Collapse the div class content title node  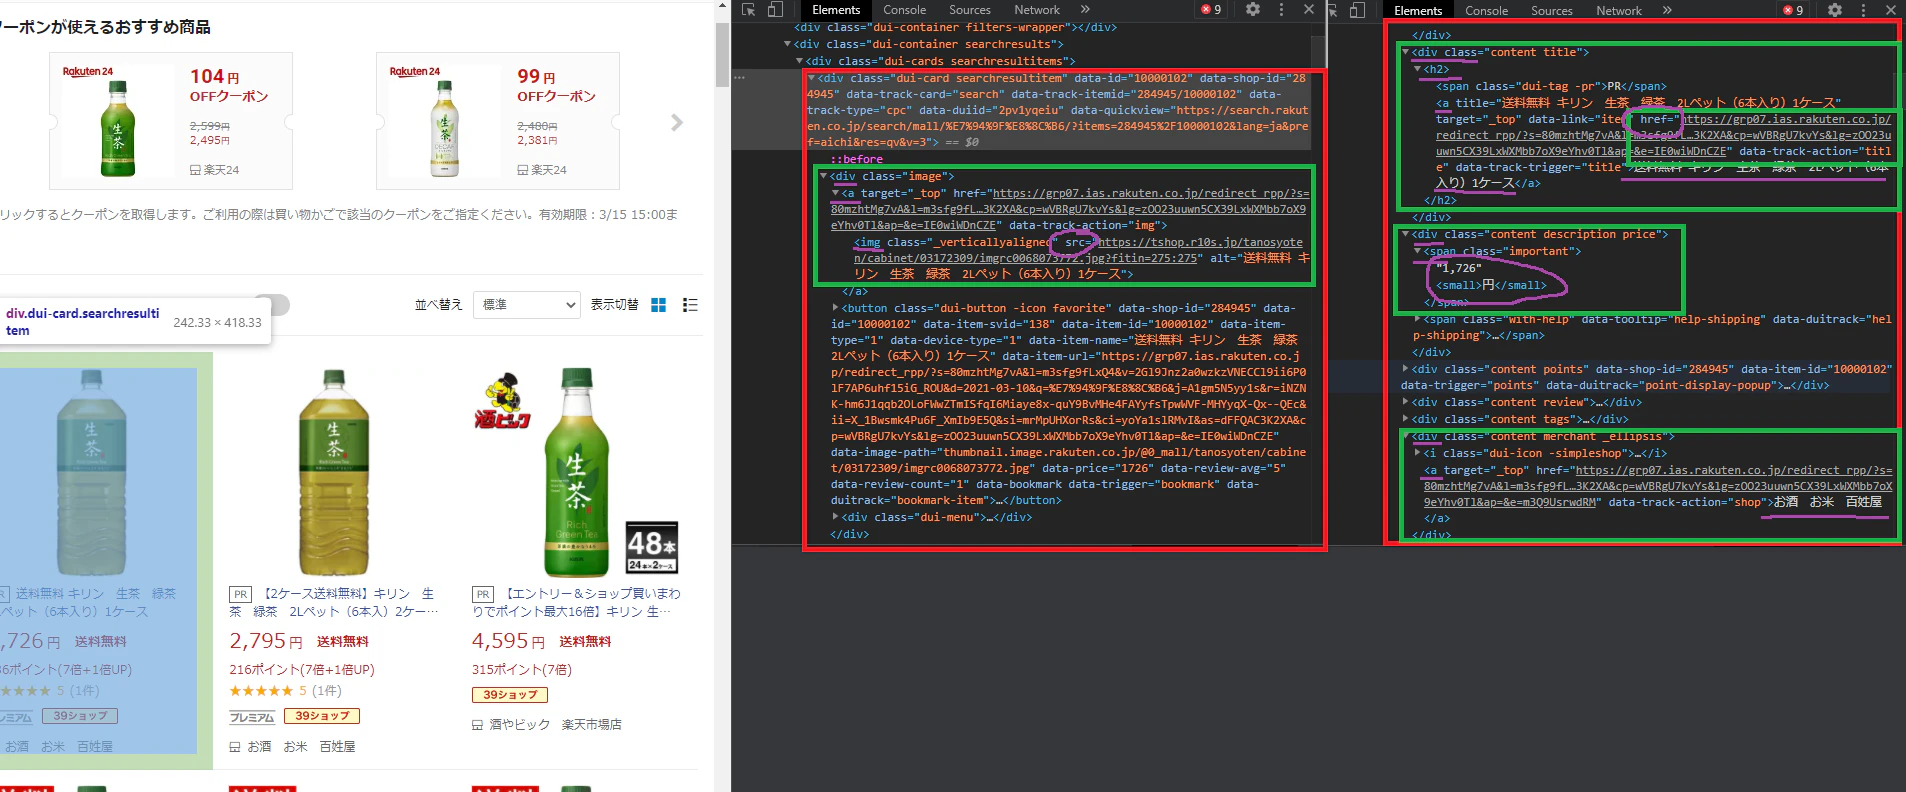[x=1405, y=52]
